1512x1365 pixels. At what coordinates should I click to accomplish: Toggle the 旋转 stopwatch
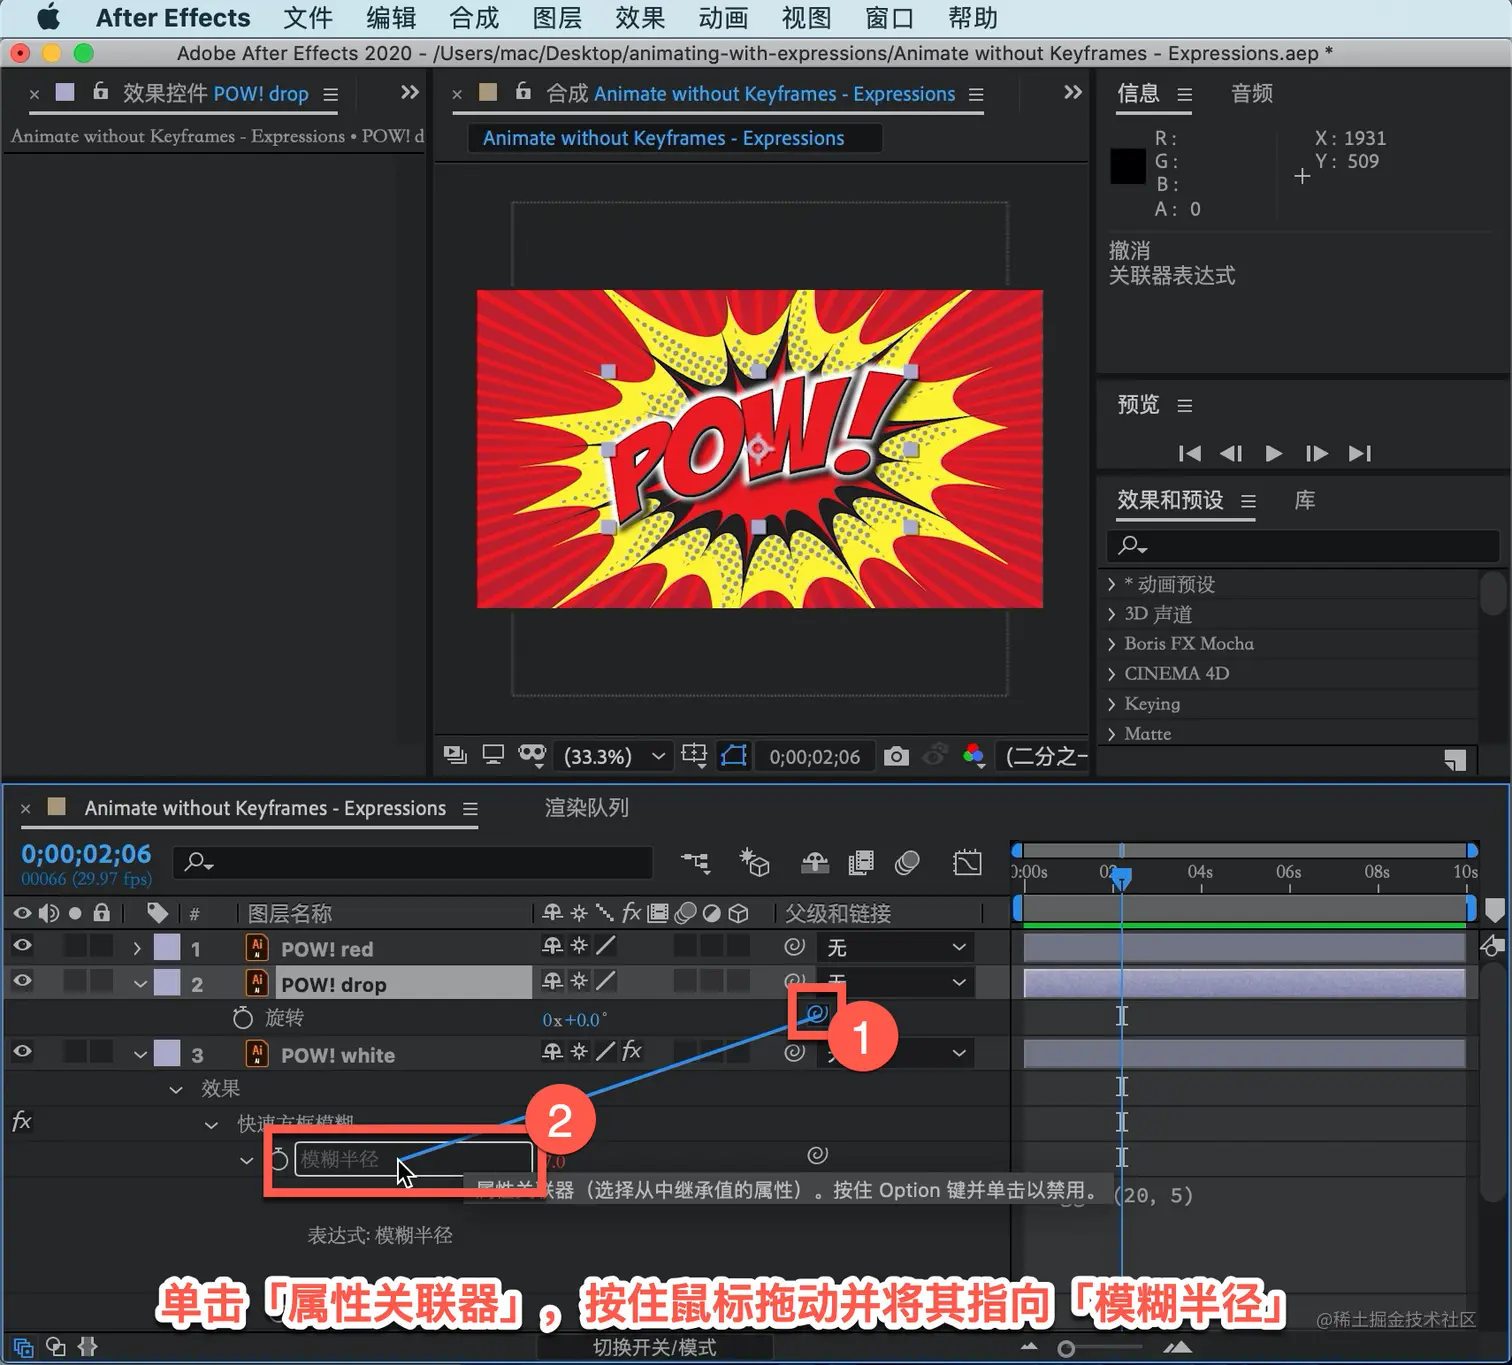coord(242,1018)
